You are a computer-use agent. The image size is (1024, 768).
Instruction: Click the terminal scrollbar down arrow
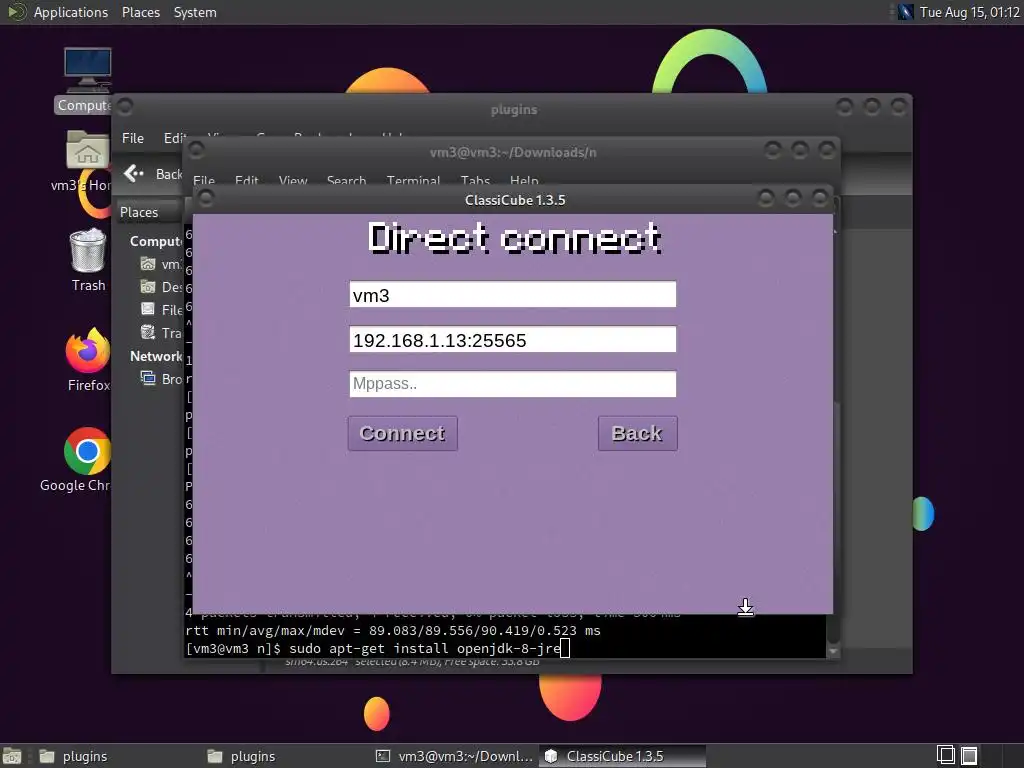(833, 651)
